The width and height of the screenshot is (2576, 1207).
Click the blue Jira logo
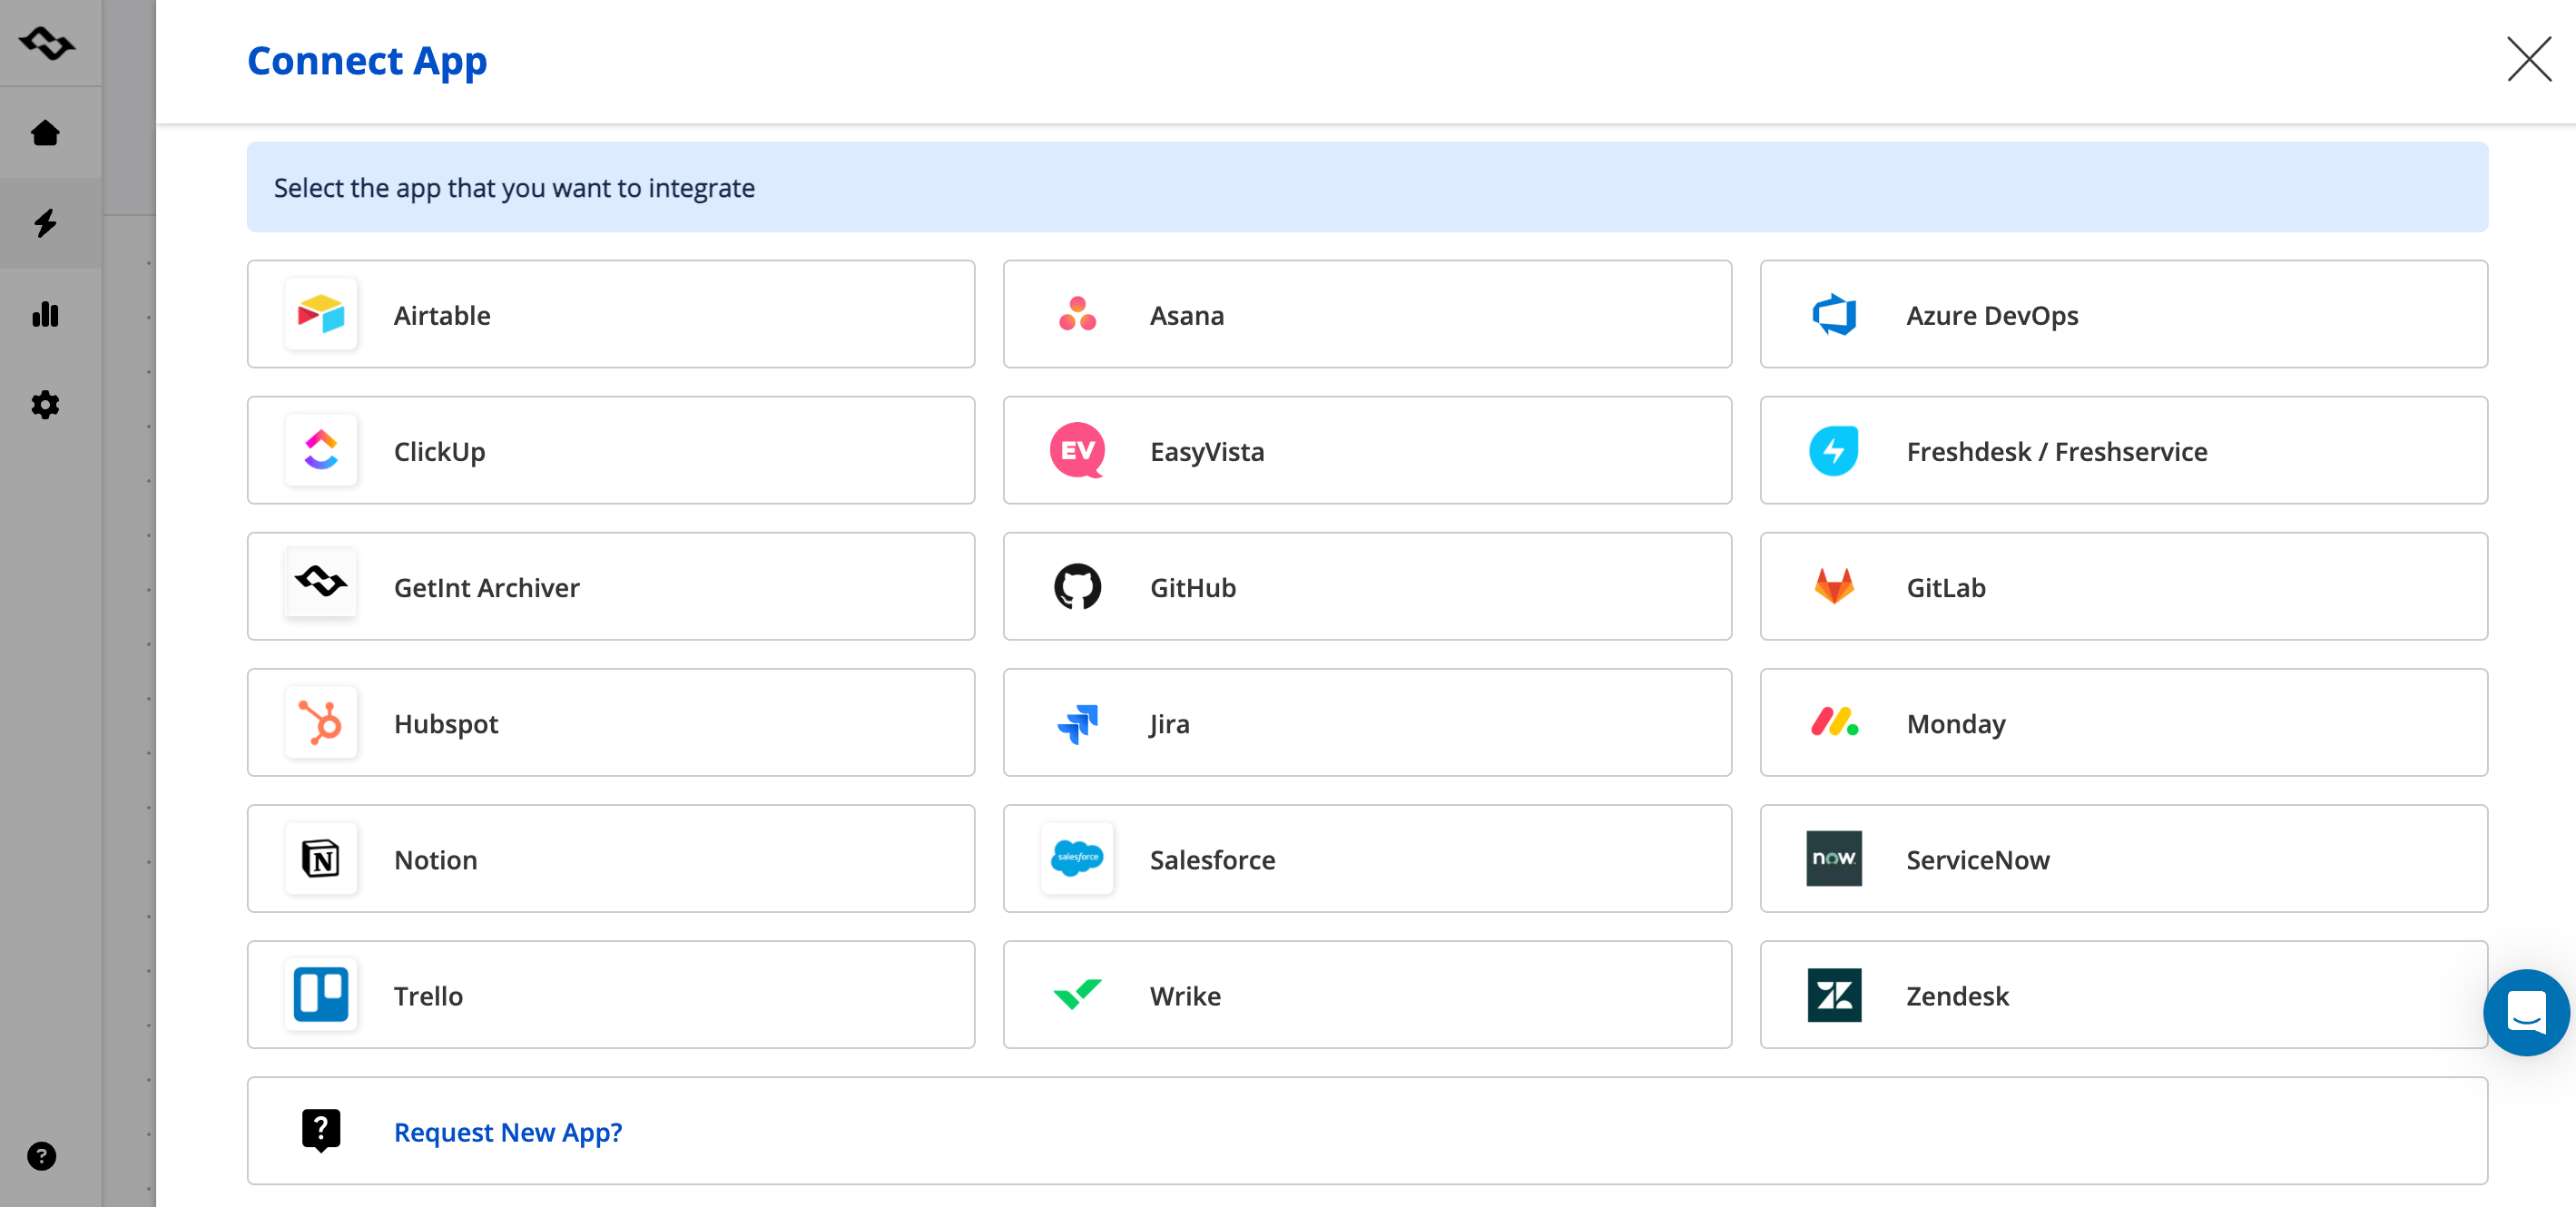click(x=1077, y=723)
